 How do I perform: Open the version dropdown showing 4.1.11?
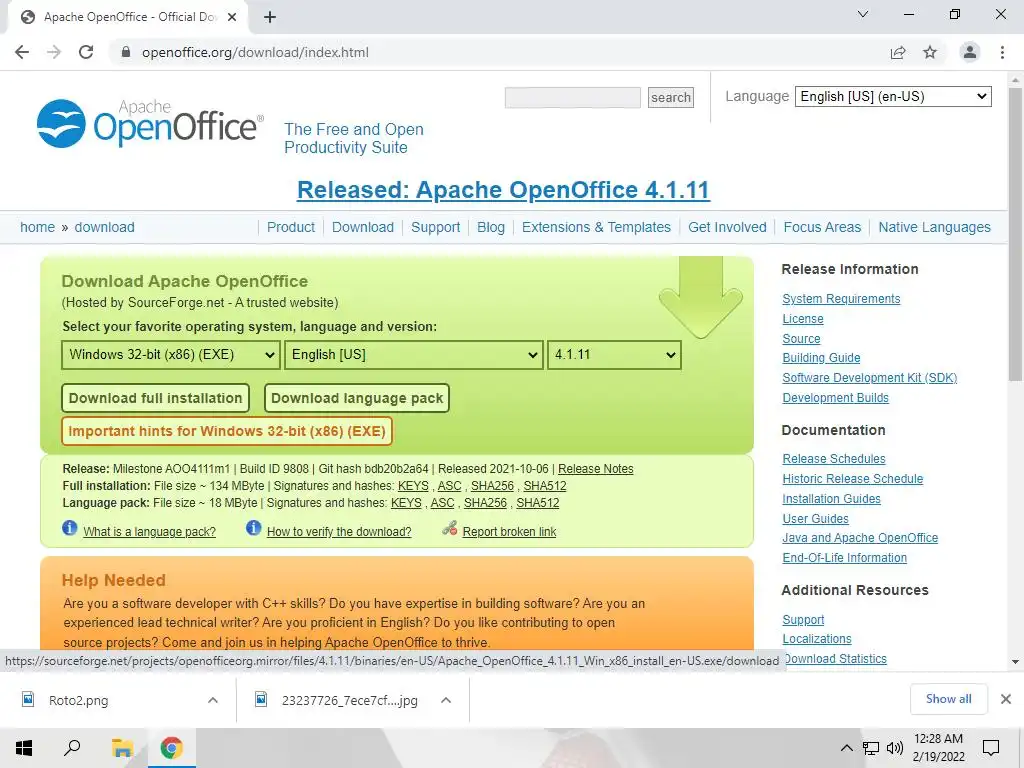(x=615, y=355)
